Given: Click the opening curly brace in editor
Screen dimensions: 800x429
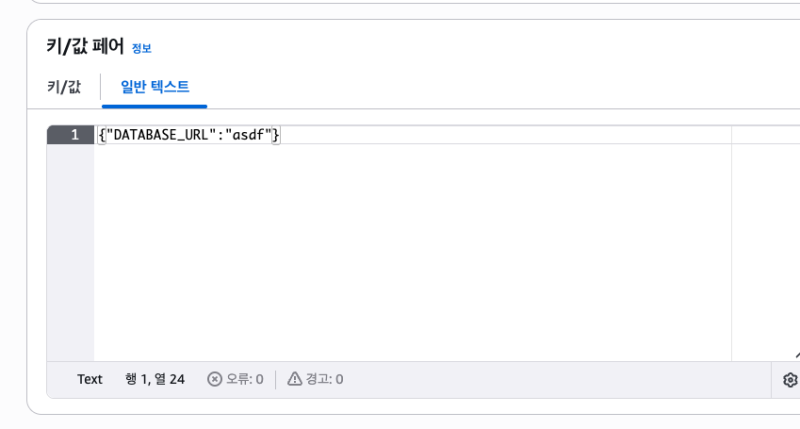Looking at the screenshot, I should [101, 135].
